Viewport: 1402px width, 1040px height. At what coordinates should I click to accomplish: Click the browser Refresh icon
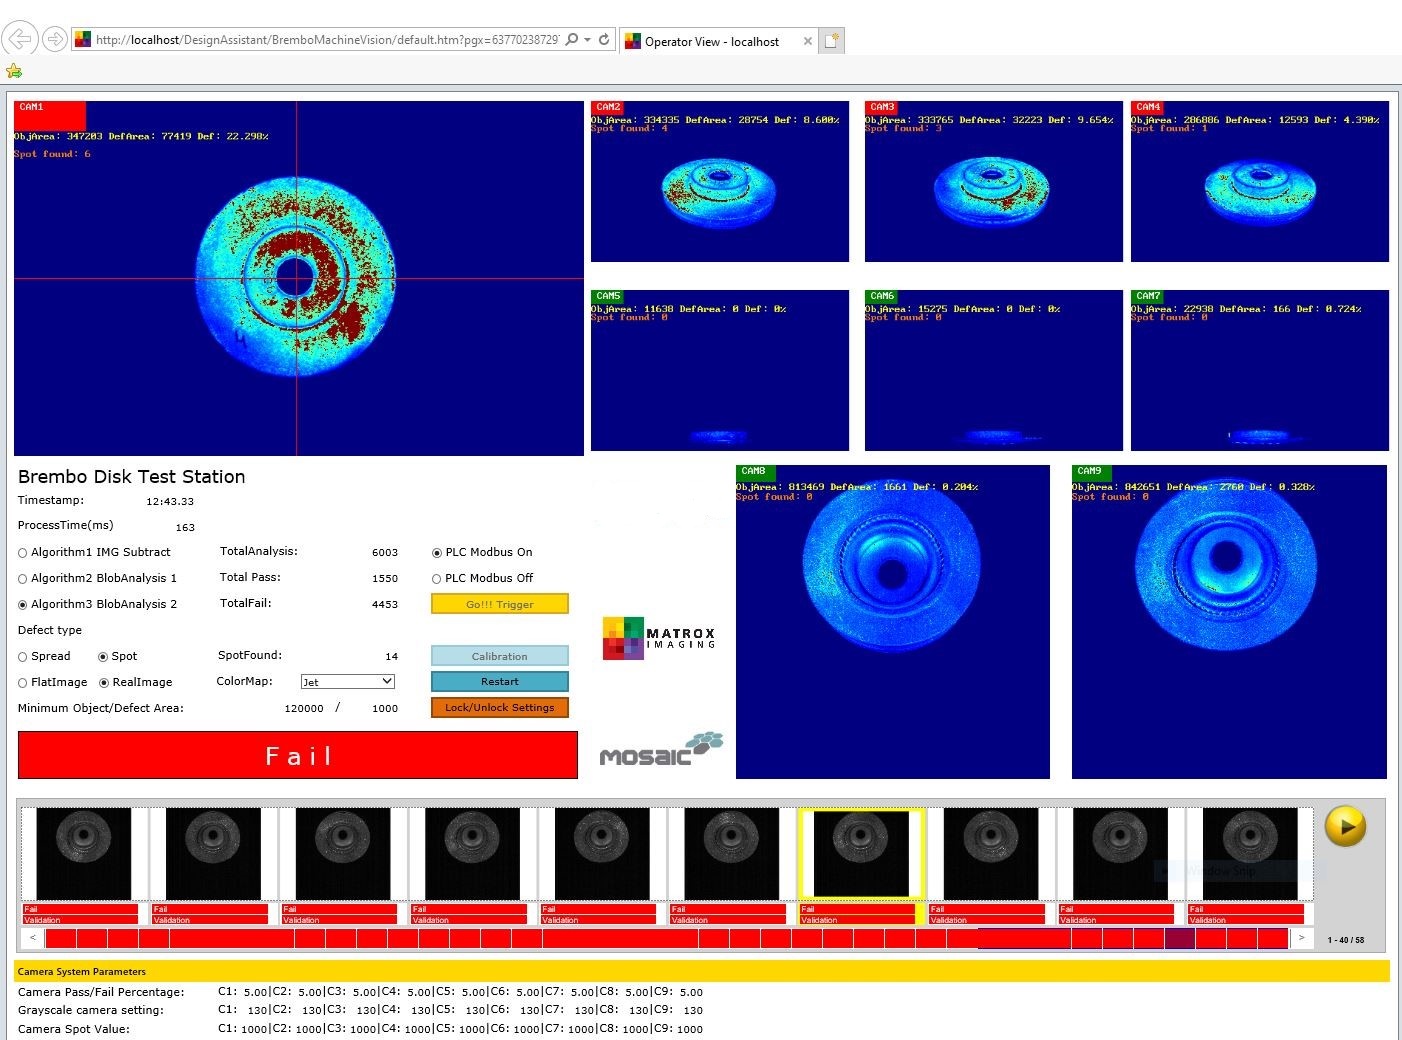[x=604, y=39]
